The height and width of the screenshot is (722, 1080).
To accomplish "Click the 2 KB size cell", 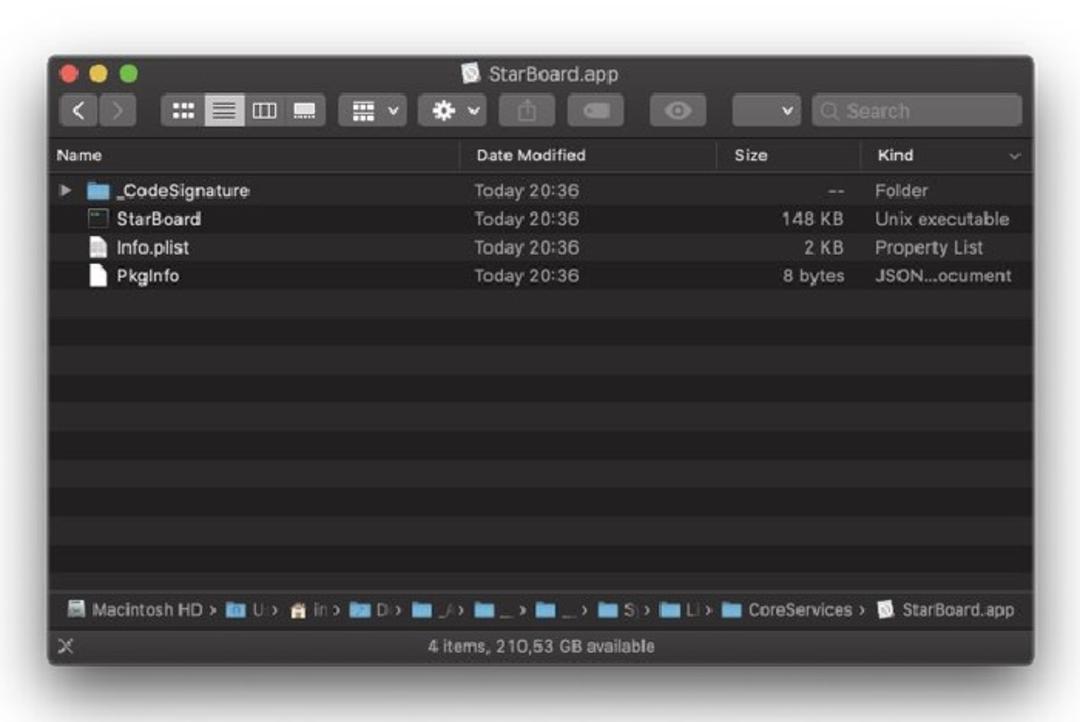I will coord(824,247).
